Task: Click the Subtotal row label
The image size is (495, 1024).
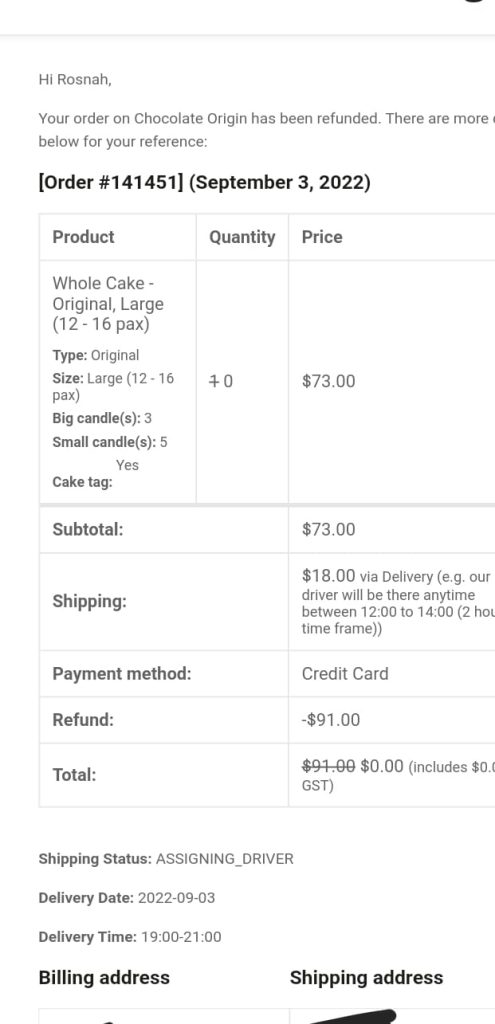Action: [88, 529]
